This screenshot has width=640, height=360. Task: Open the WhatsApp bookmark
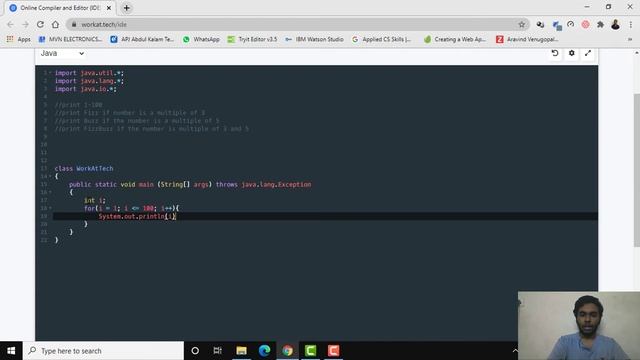(x=201, y=39)
